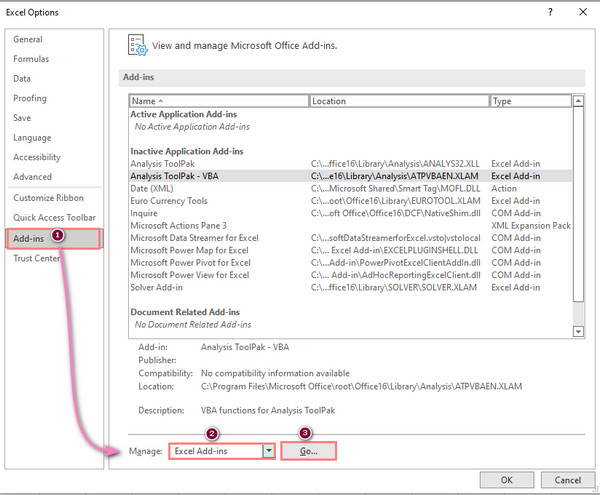Click the SOLVER.XLAM location cell
600x495 pixels.
click(394, 287)
